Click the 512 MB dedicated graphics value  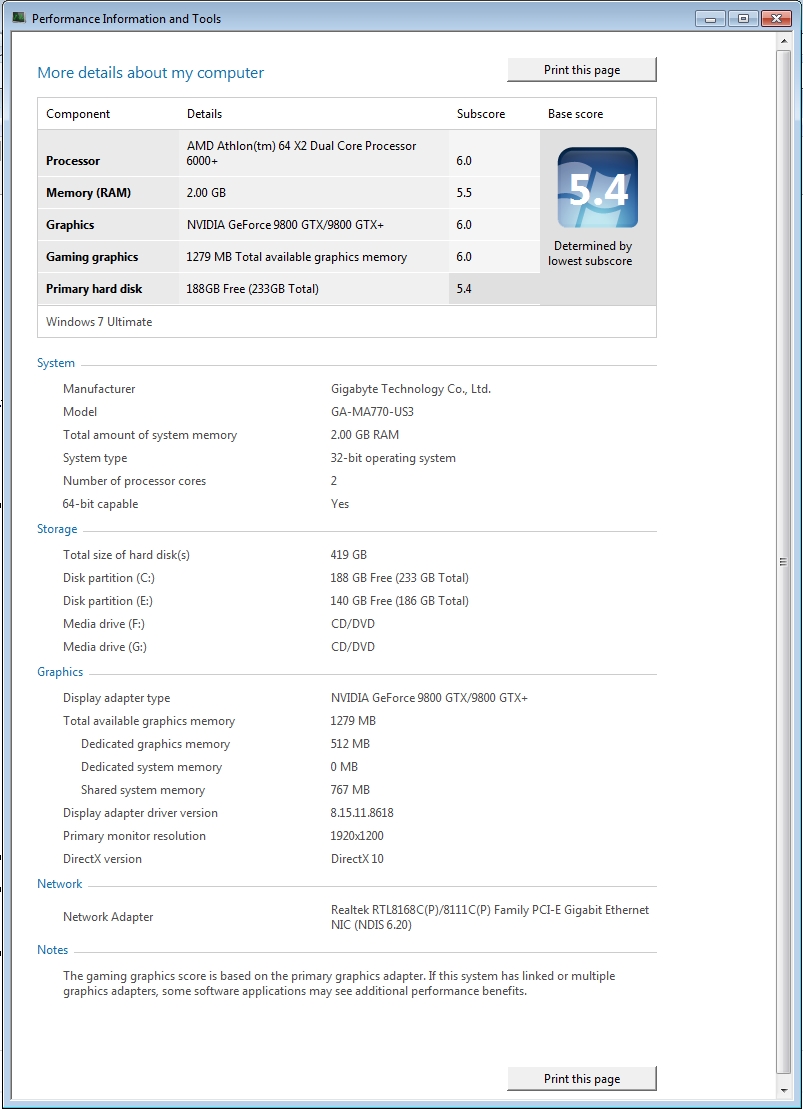point(351,744)
